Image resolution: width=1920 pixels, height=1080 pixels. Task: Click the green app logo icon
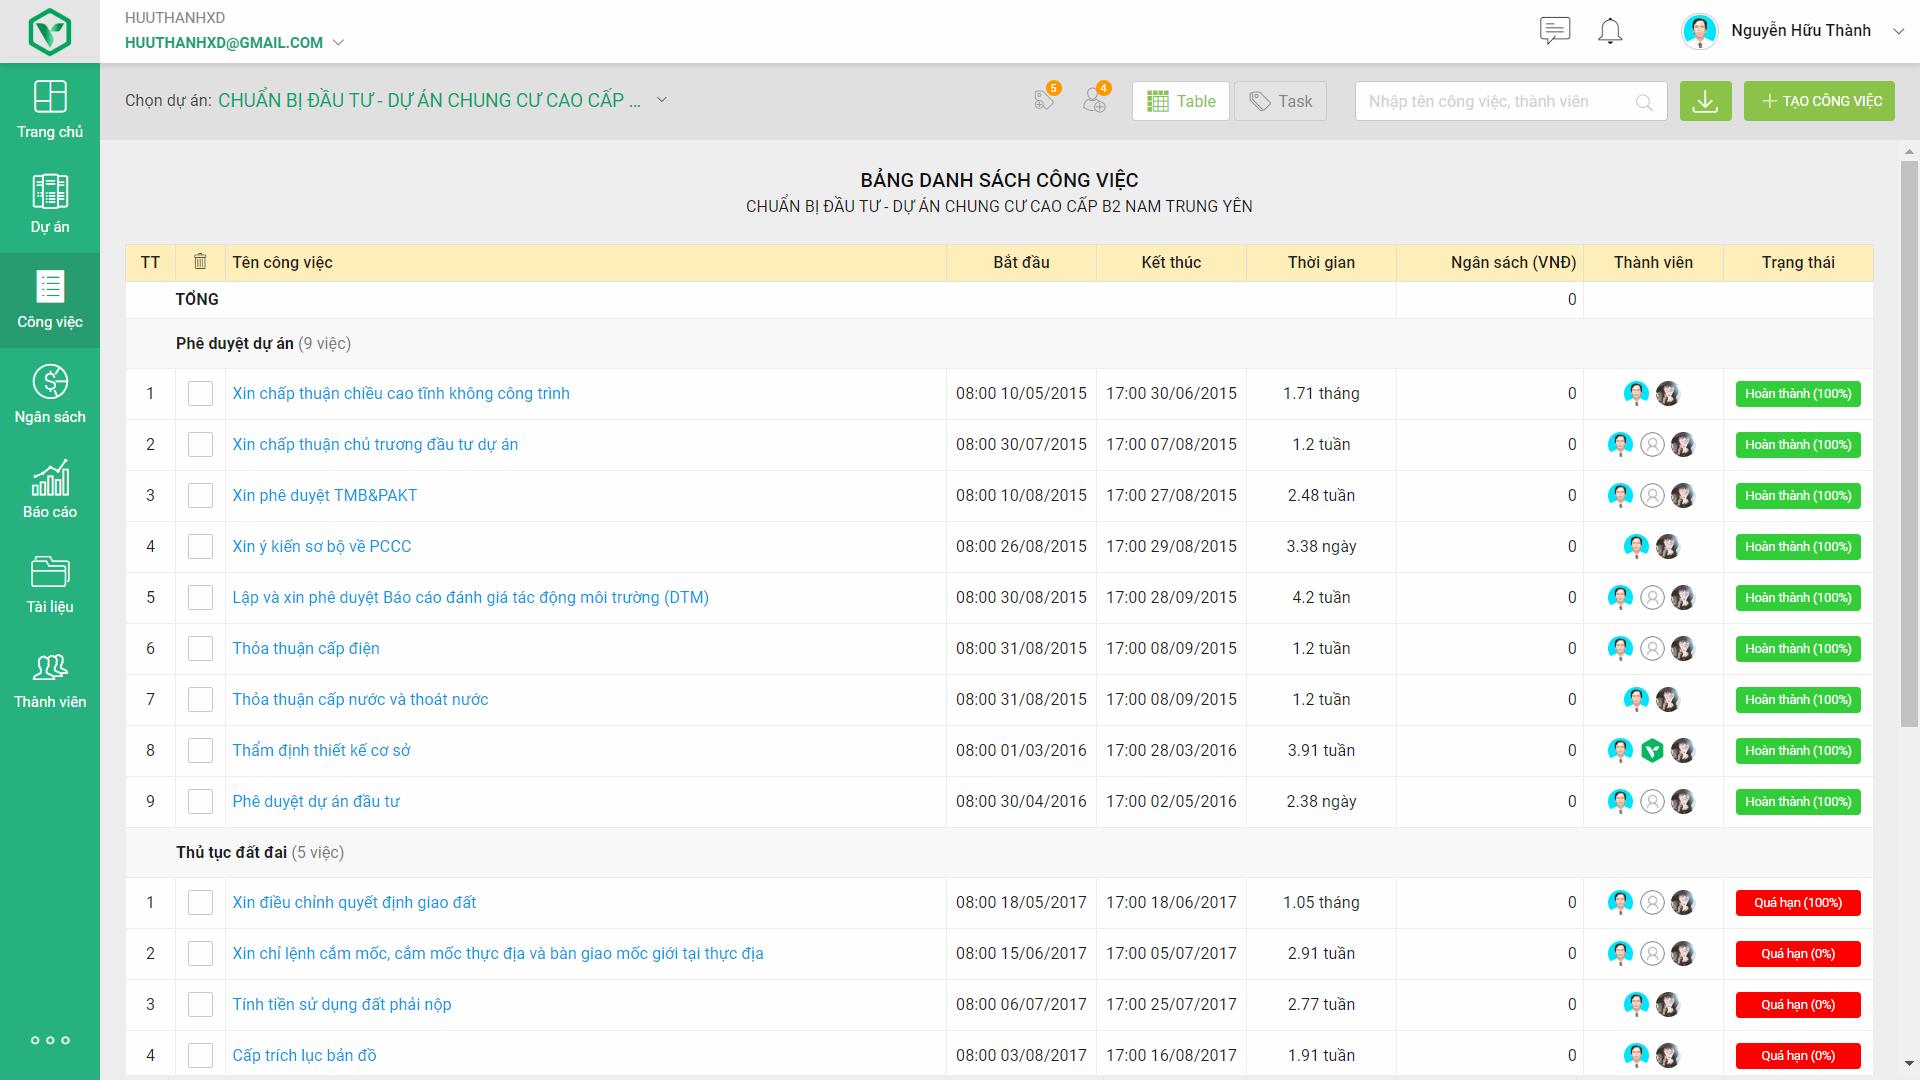point(49,31)
